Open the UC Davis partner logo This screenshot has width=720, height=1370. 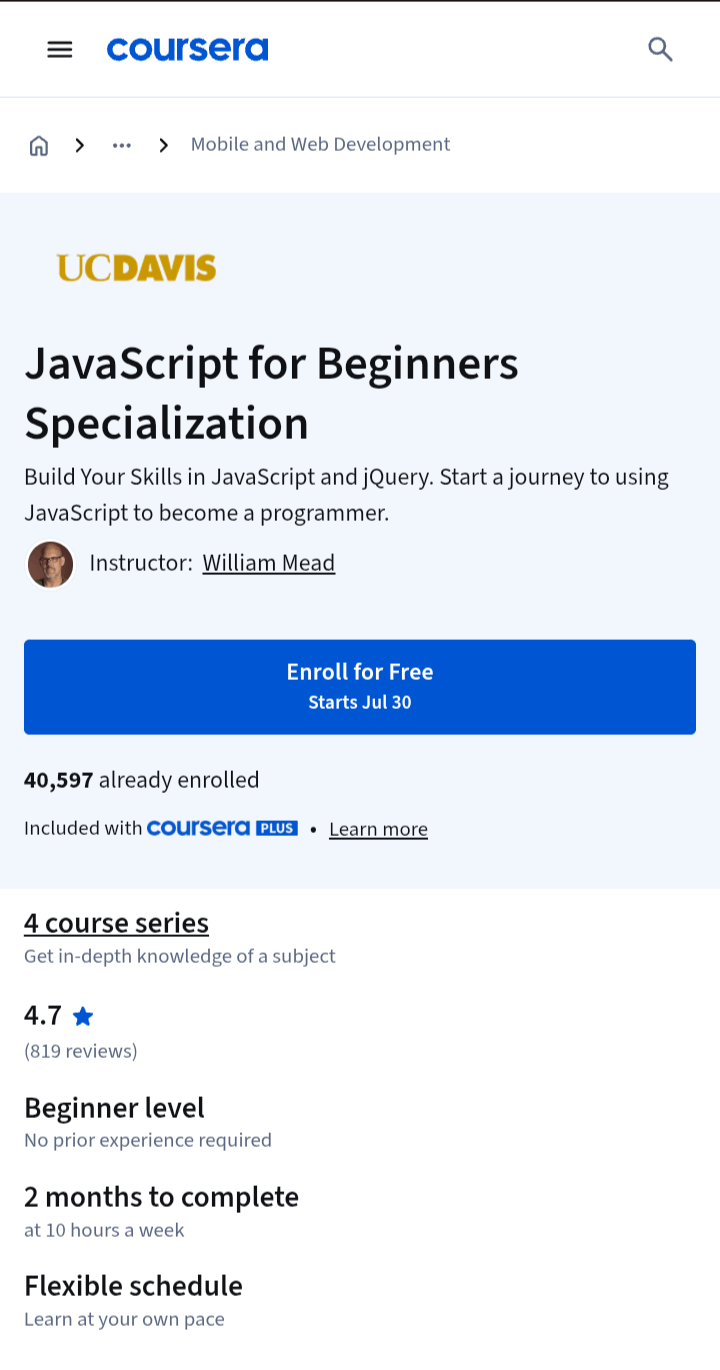pos(136,268)
